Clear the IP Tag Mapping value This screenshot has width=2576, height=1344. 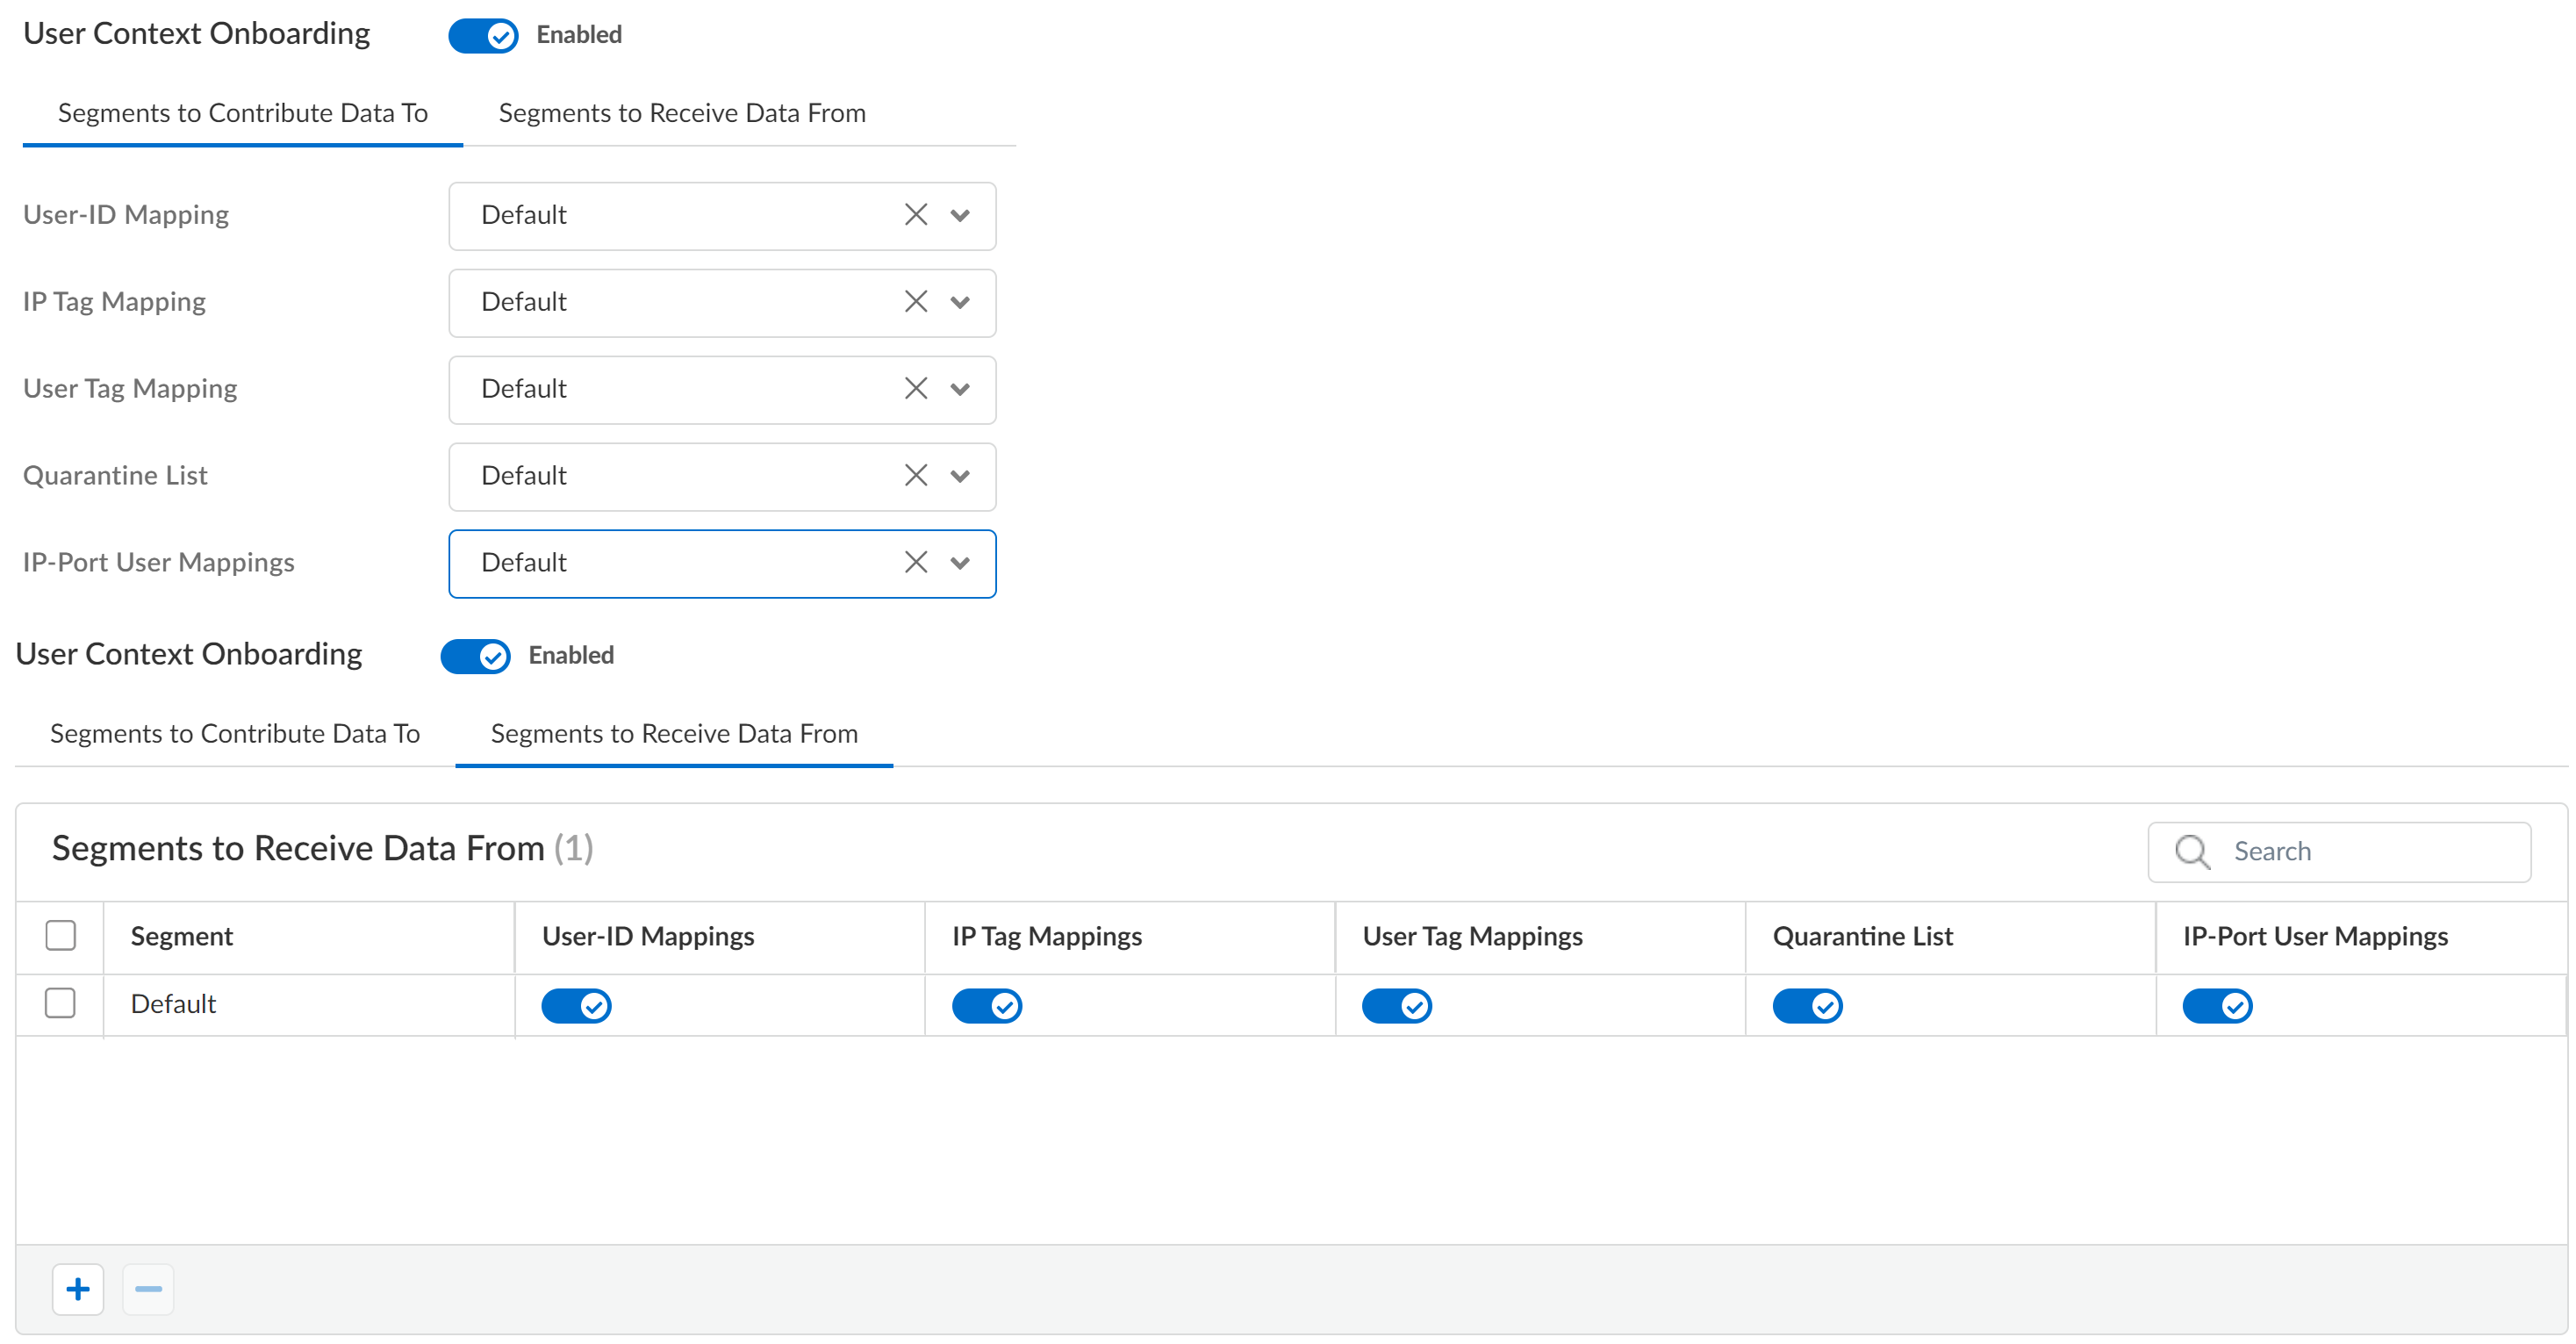915,302
